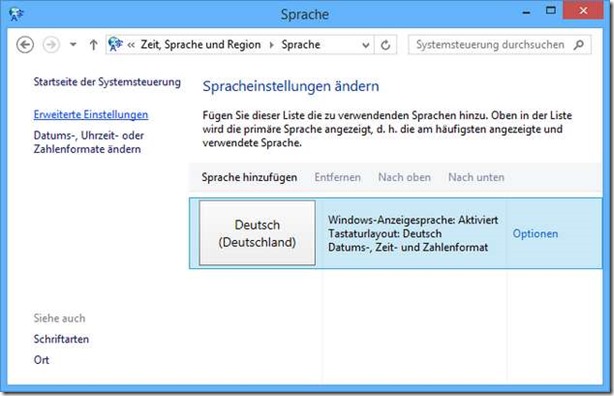Click the 'Spracheinstellungen ändern' heading
Viewport: 614px width, 396px height.
click(x=291, y=86)
